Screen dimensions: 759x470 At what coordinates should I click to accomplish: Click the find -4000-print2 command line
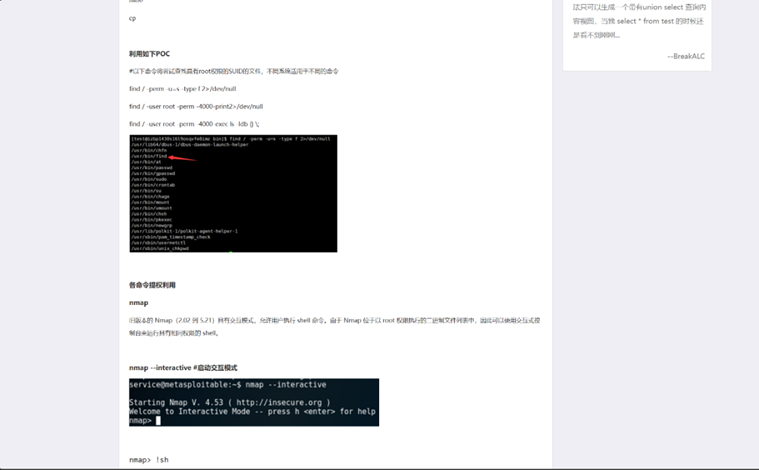coord(195,106)
